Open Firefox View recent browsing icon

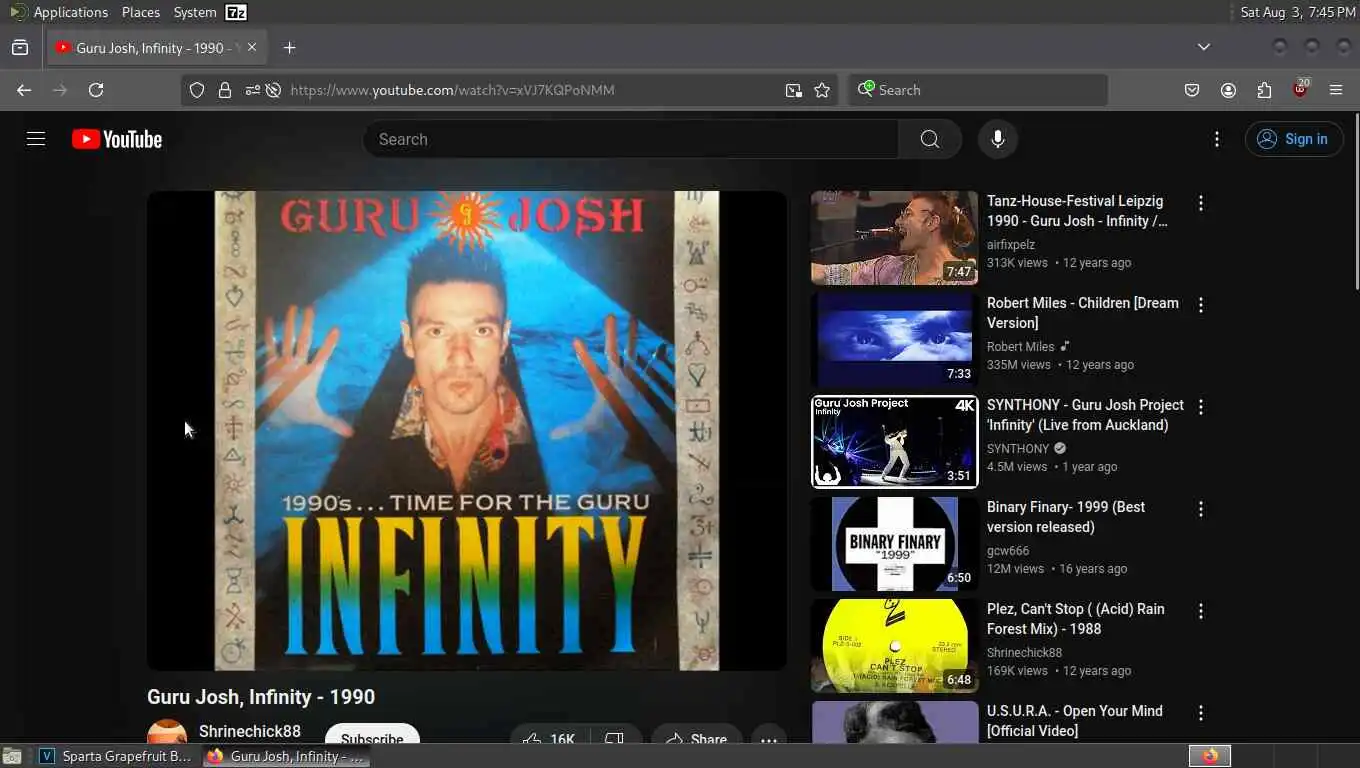20,47
